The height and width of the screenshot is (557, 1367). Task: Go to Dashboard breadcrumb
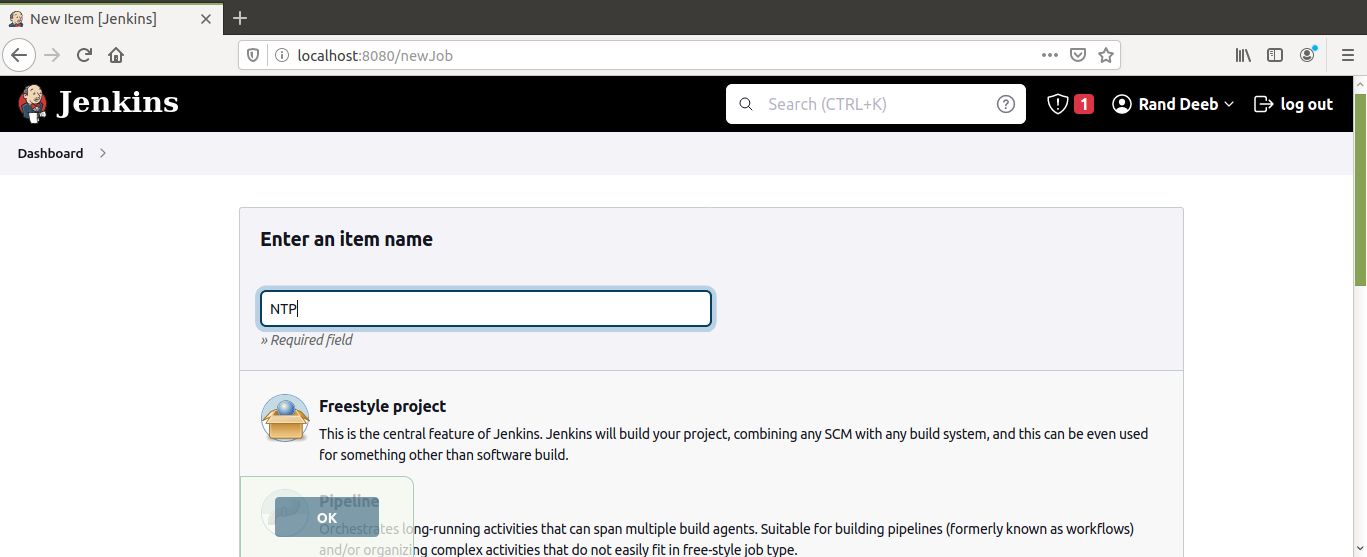coord(50,153)
